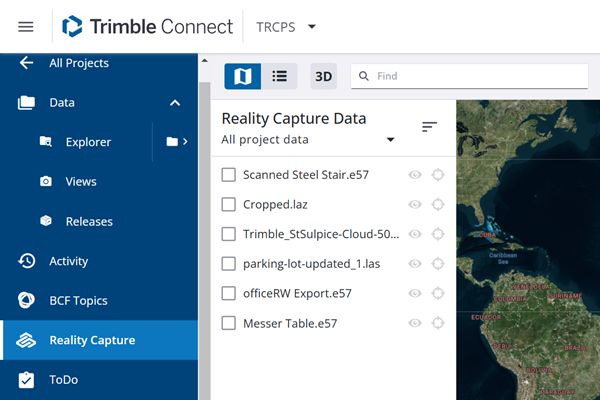Check the Scanned Steel Stair.e57 checkbox

(229, 175)
